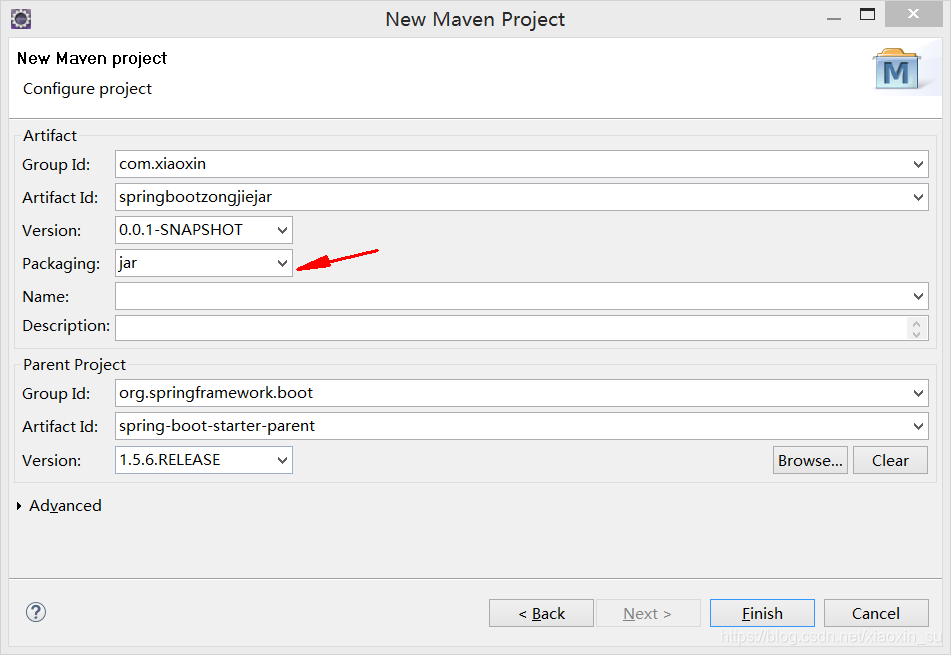Click the help question mark icon

(x=36, y=612)
